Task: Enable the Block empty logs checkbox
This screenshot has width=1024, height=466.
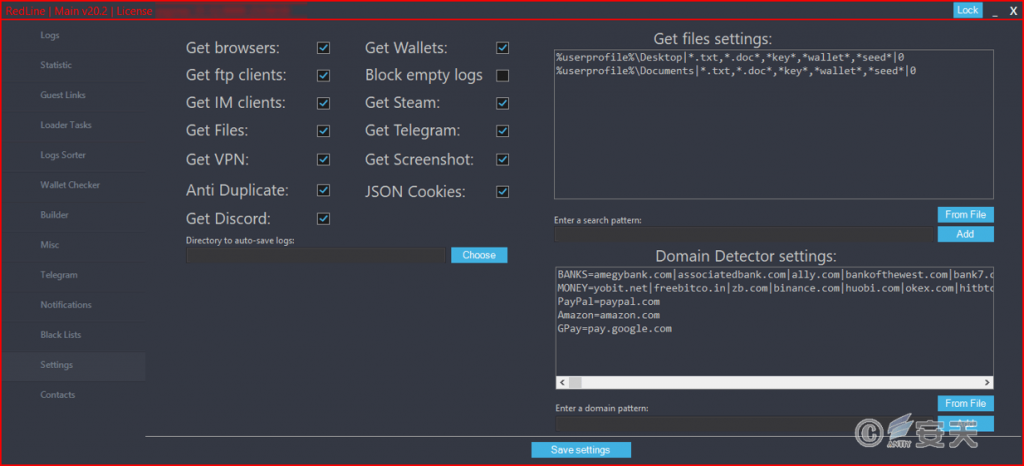Action: pos(502,76)
